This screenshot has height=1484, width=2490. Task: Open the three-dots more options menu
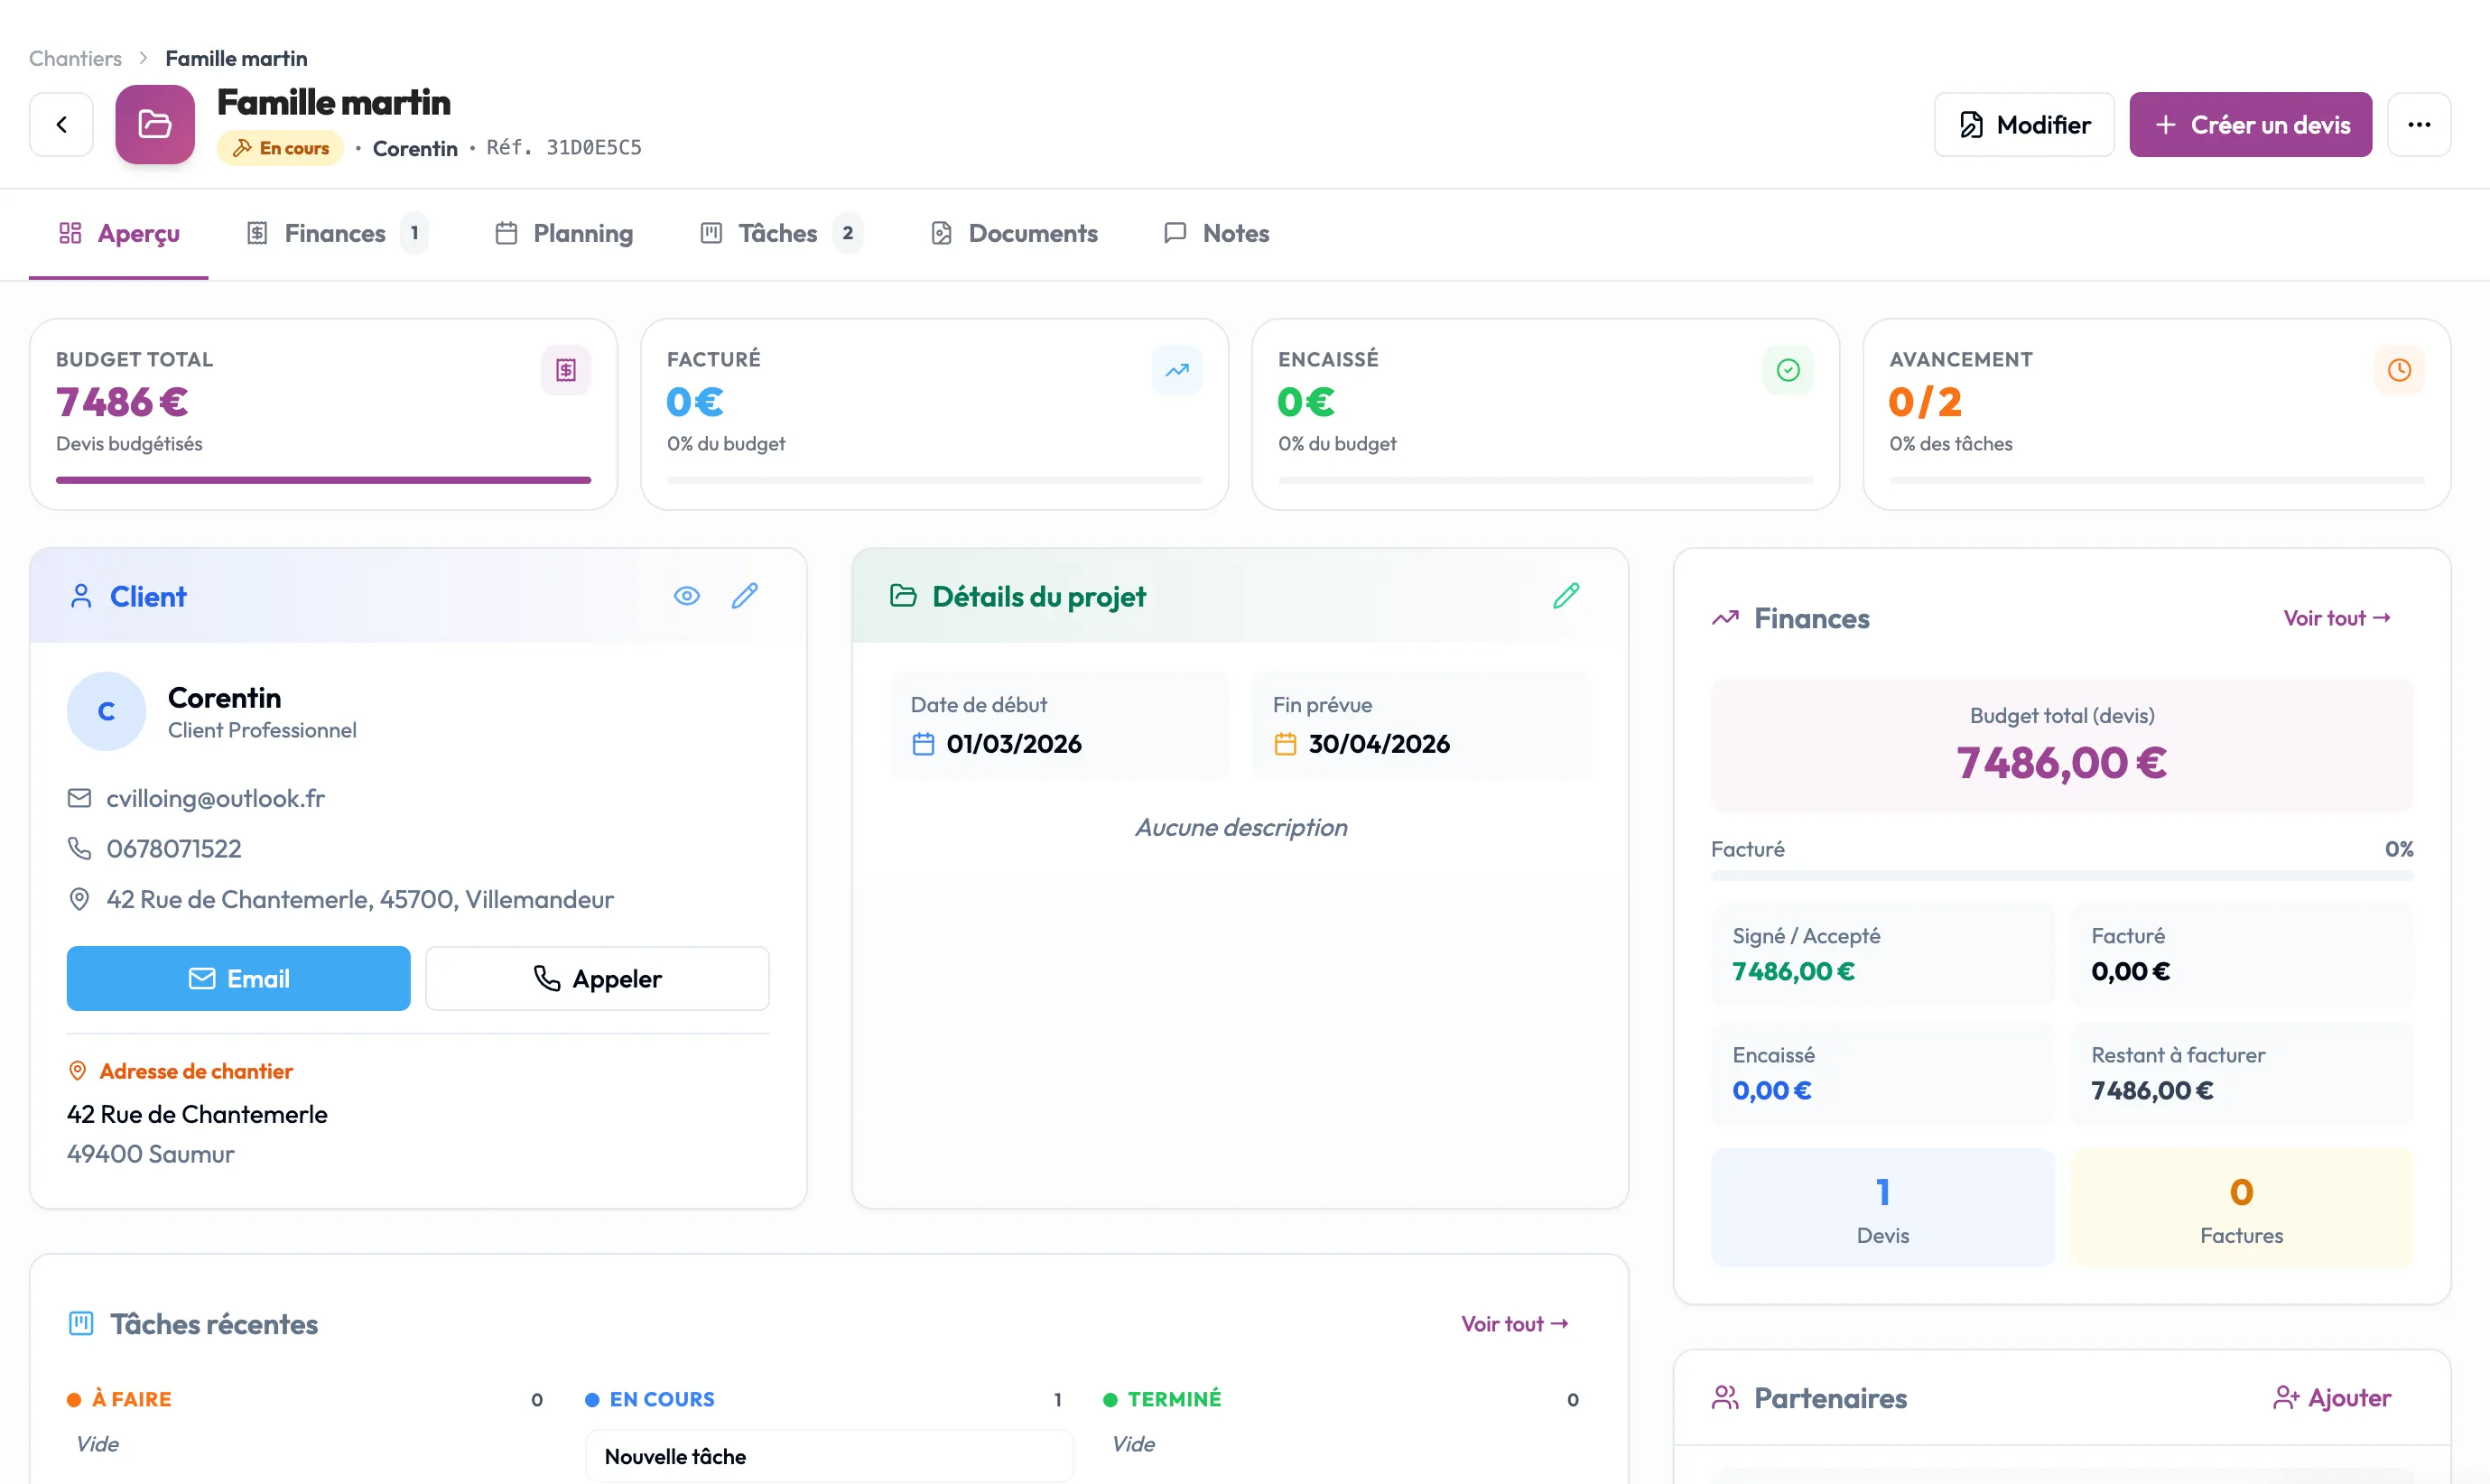(2418, 124)
